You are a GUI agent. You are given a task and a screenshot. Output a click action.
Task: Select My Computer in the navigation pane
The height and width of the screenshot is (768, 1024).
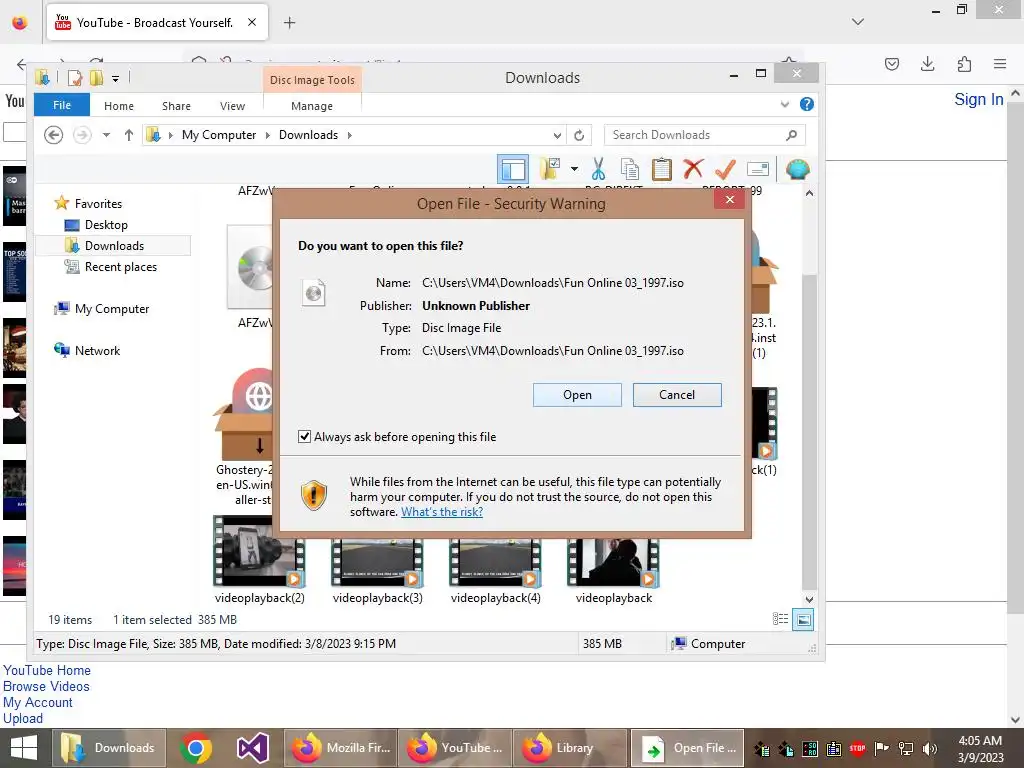point(112,309)
